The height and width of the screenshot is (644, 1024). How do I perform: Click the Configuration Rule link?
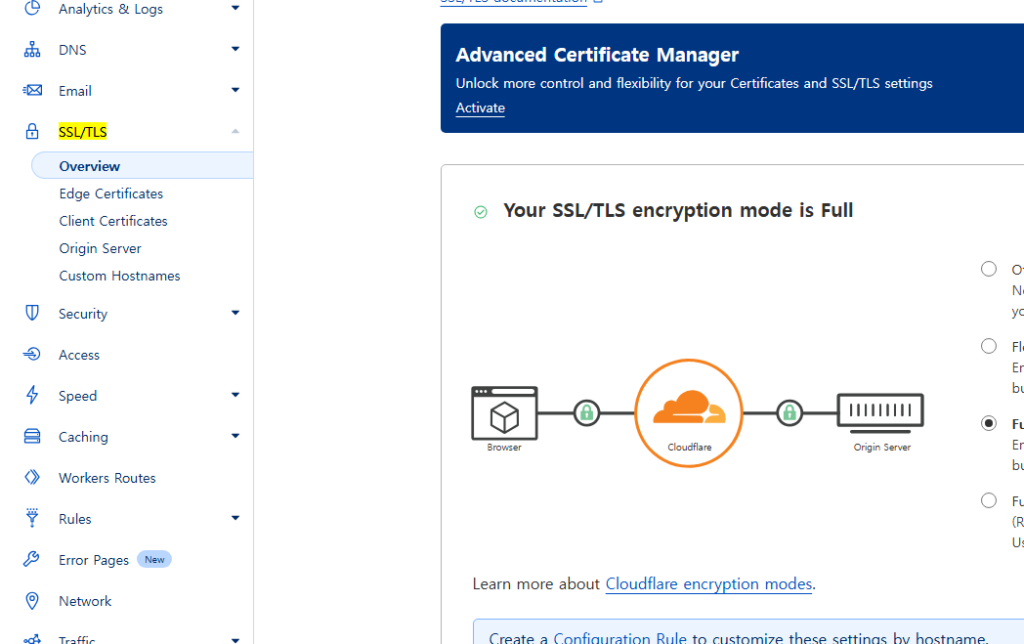(x=620, y=638)
